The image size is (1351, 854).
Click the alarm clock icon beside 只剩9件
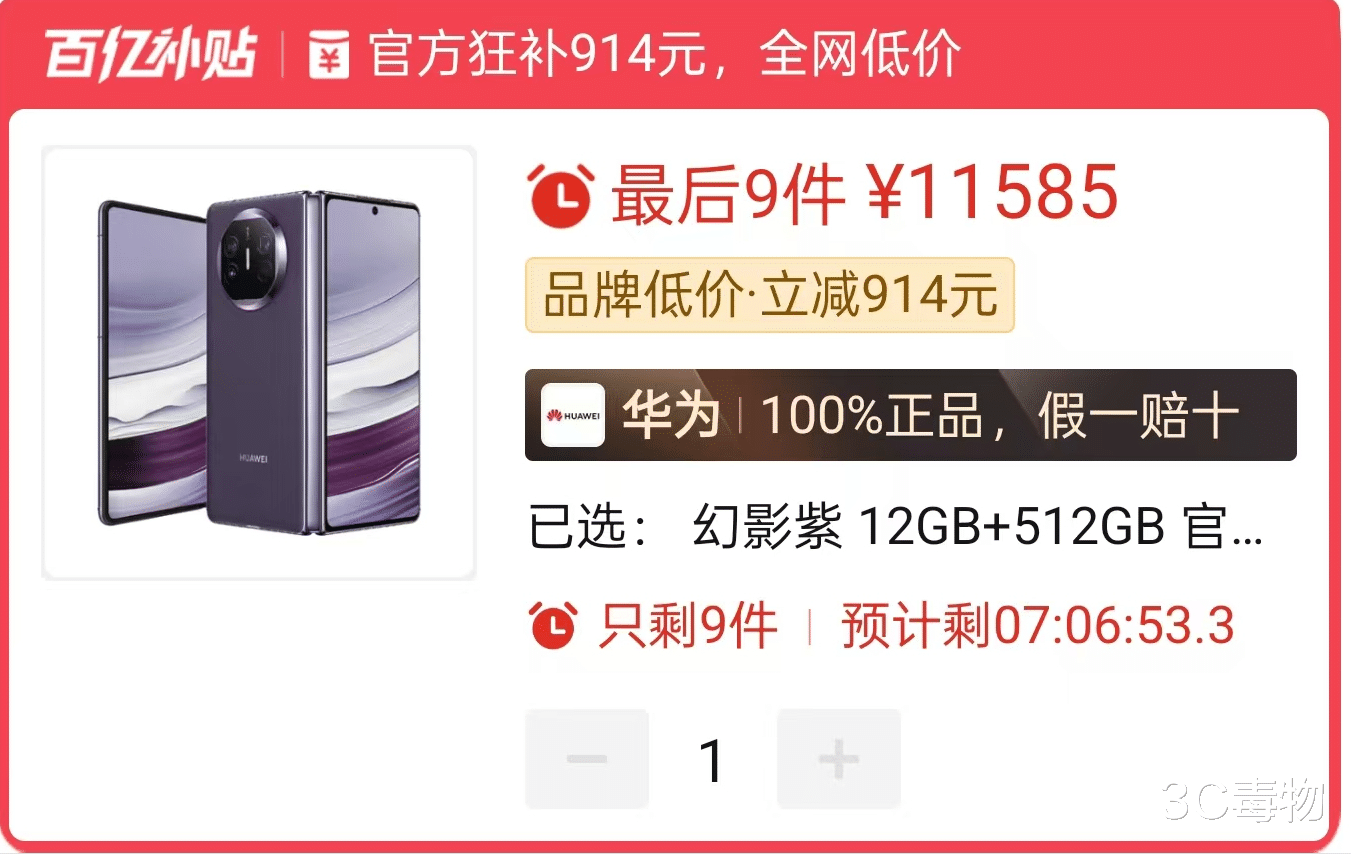point(553,625)
